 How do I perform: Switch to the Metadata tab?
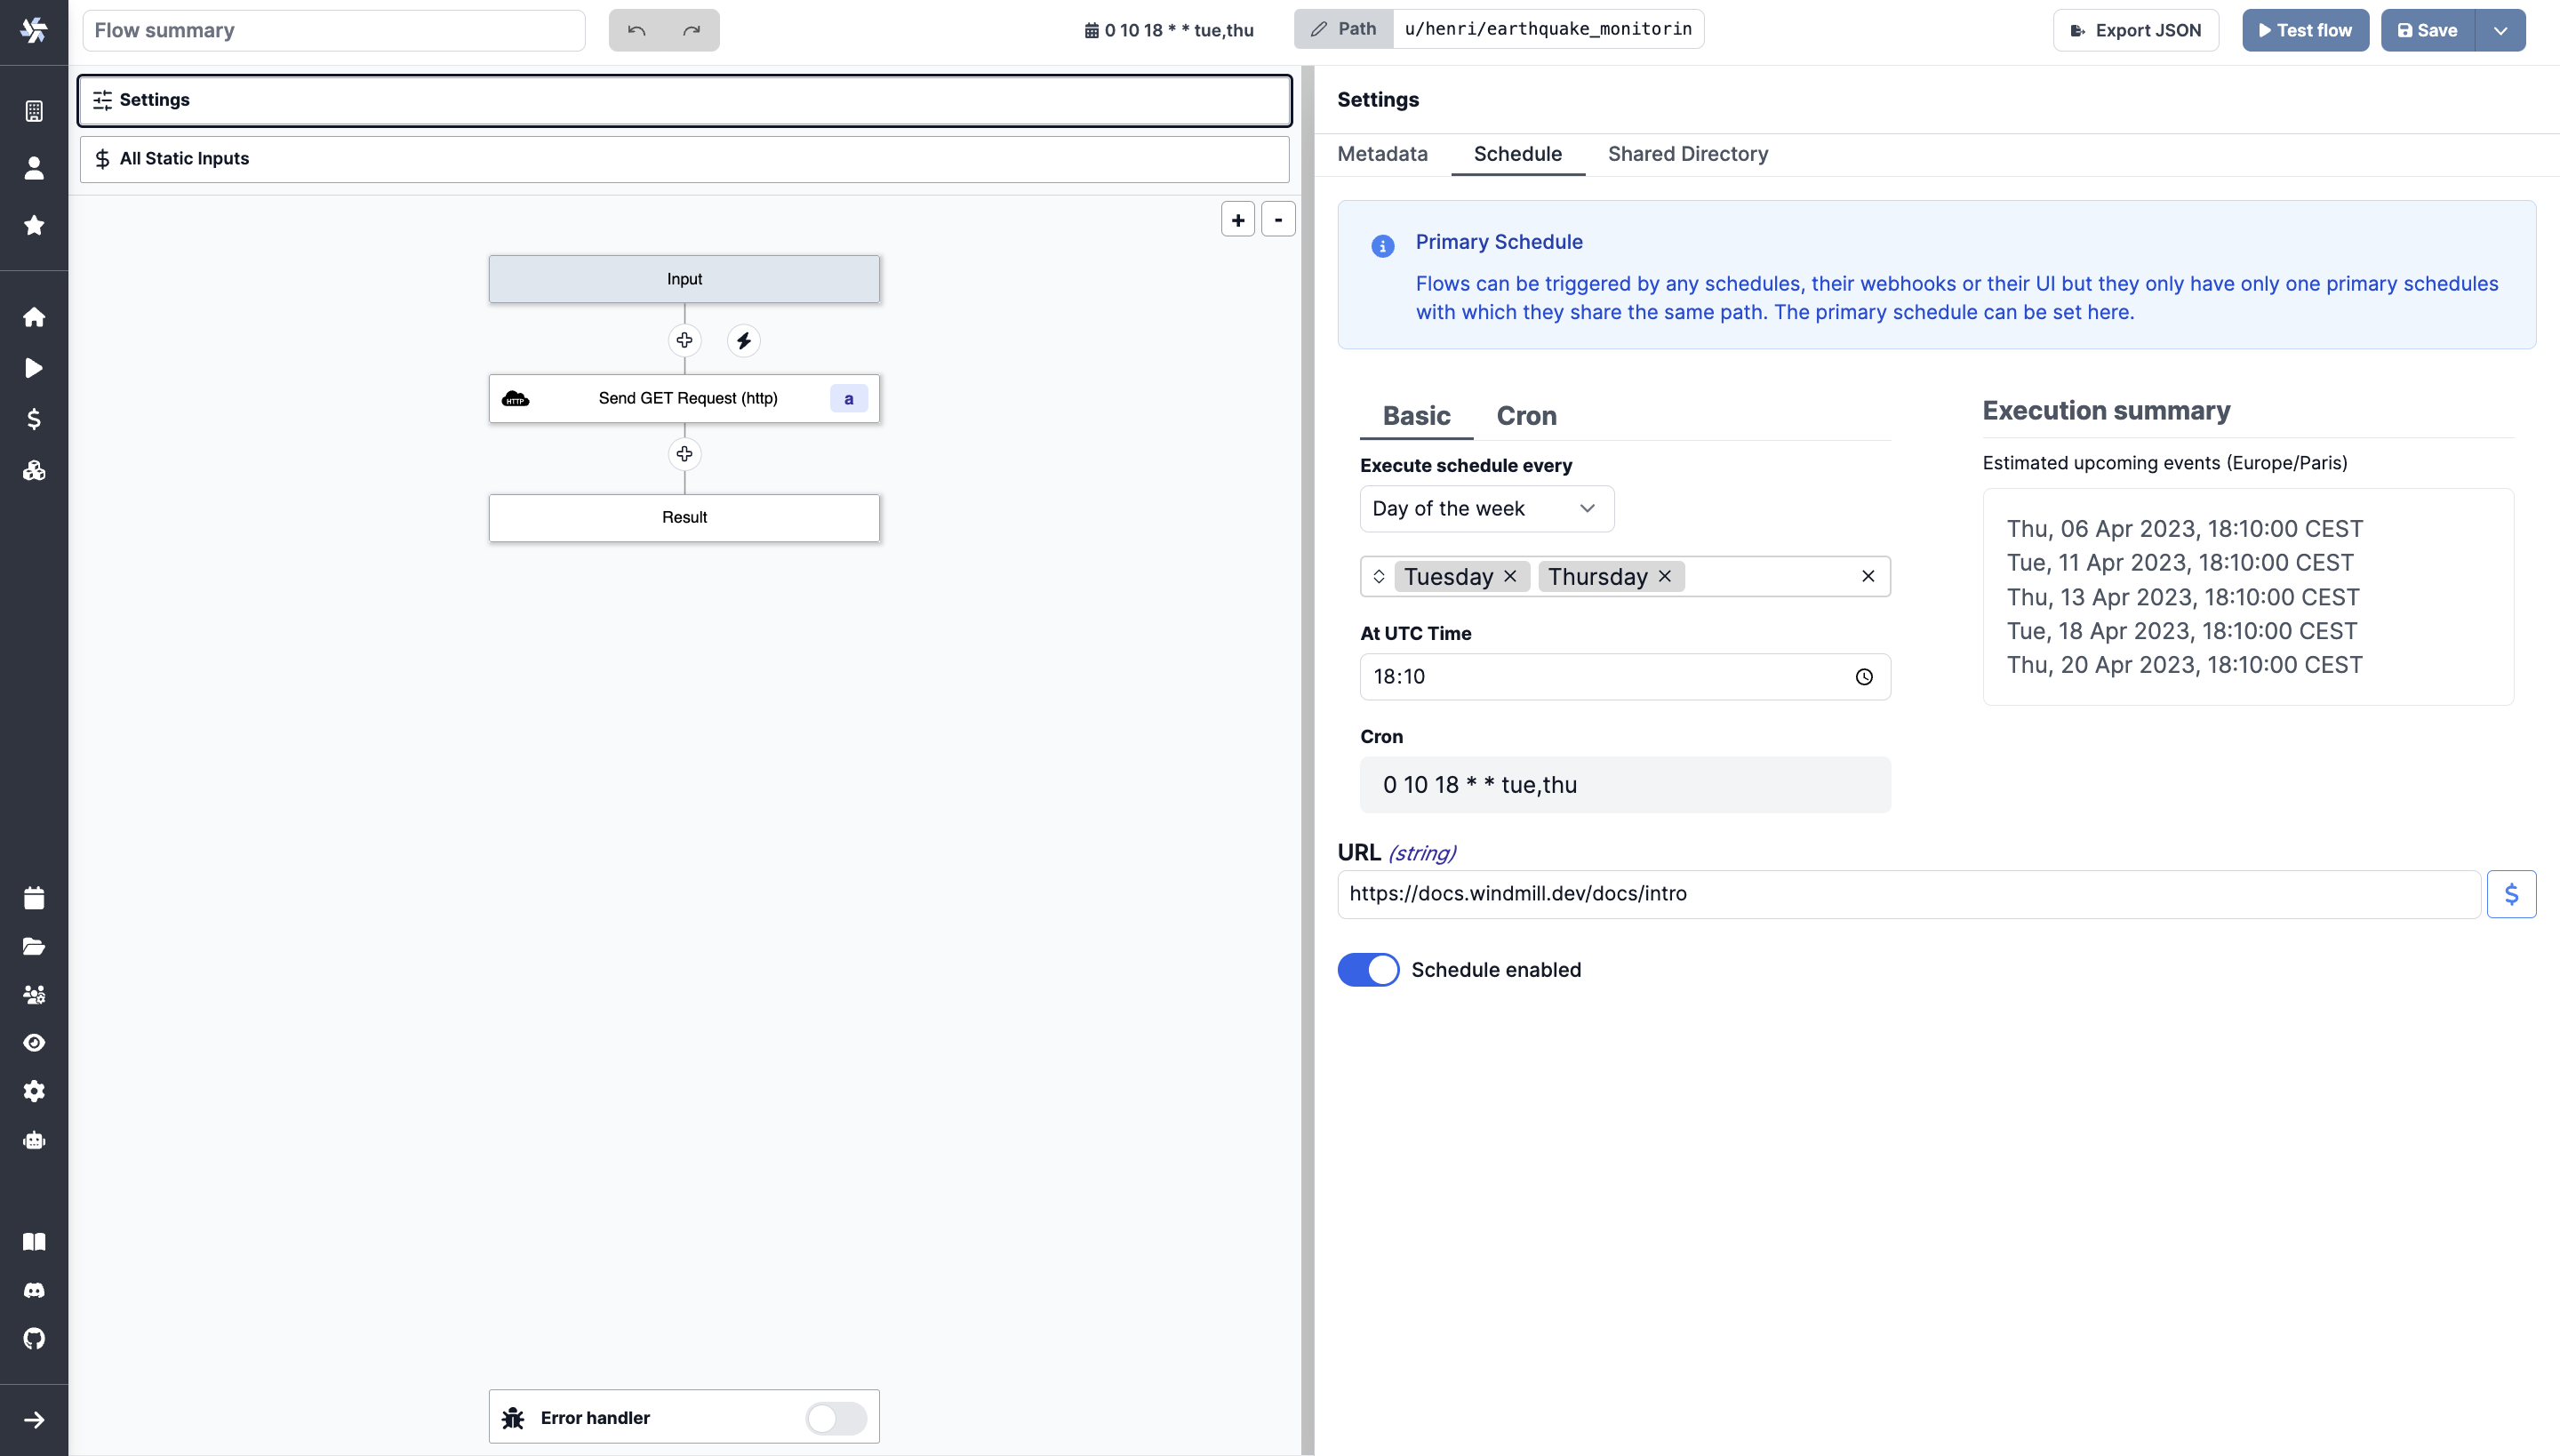1382,154
